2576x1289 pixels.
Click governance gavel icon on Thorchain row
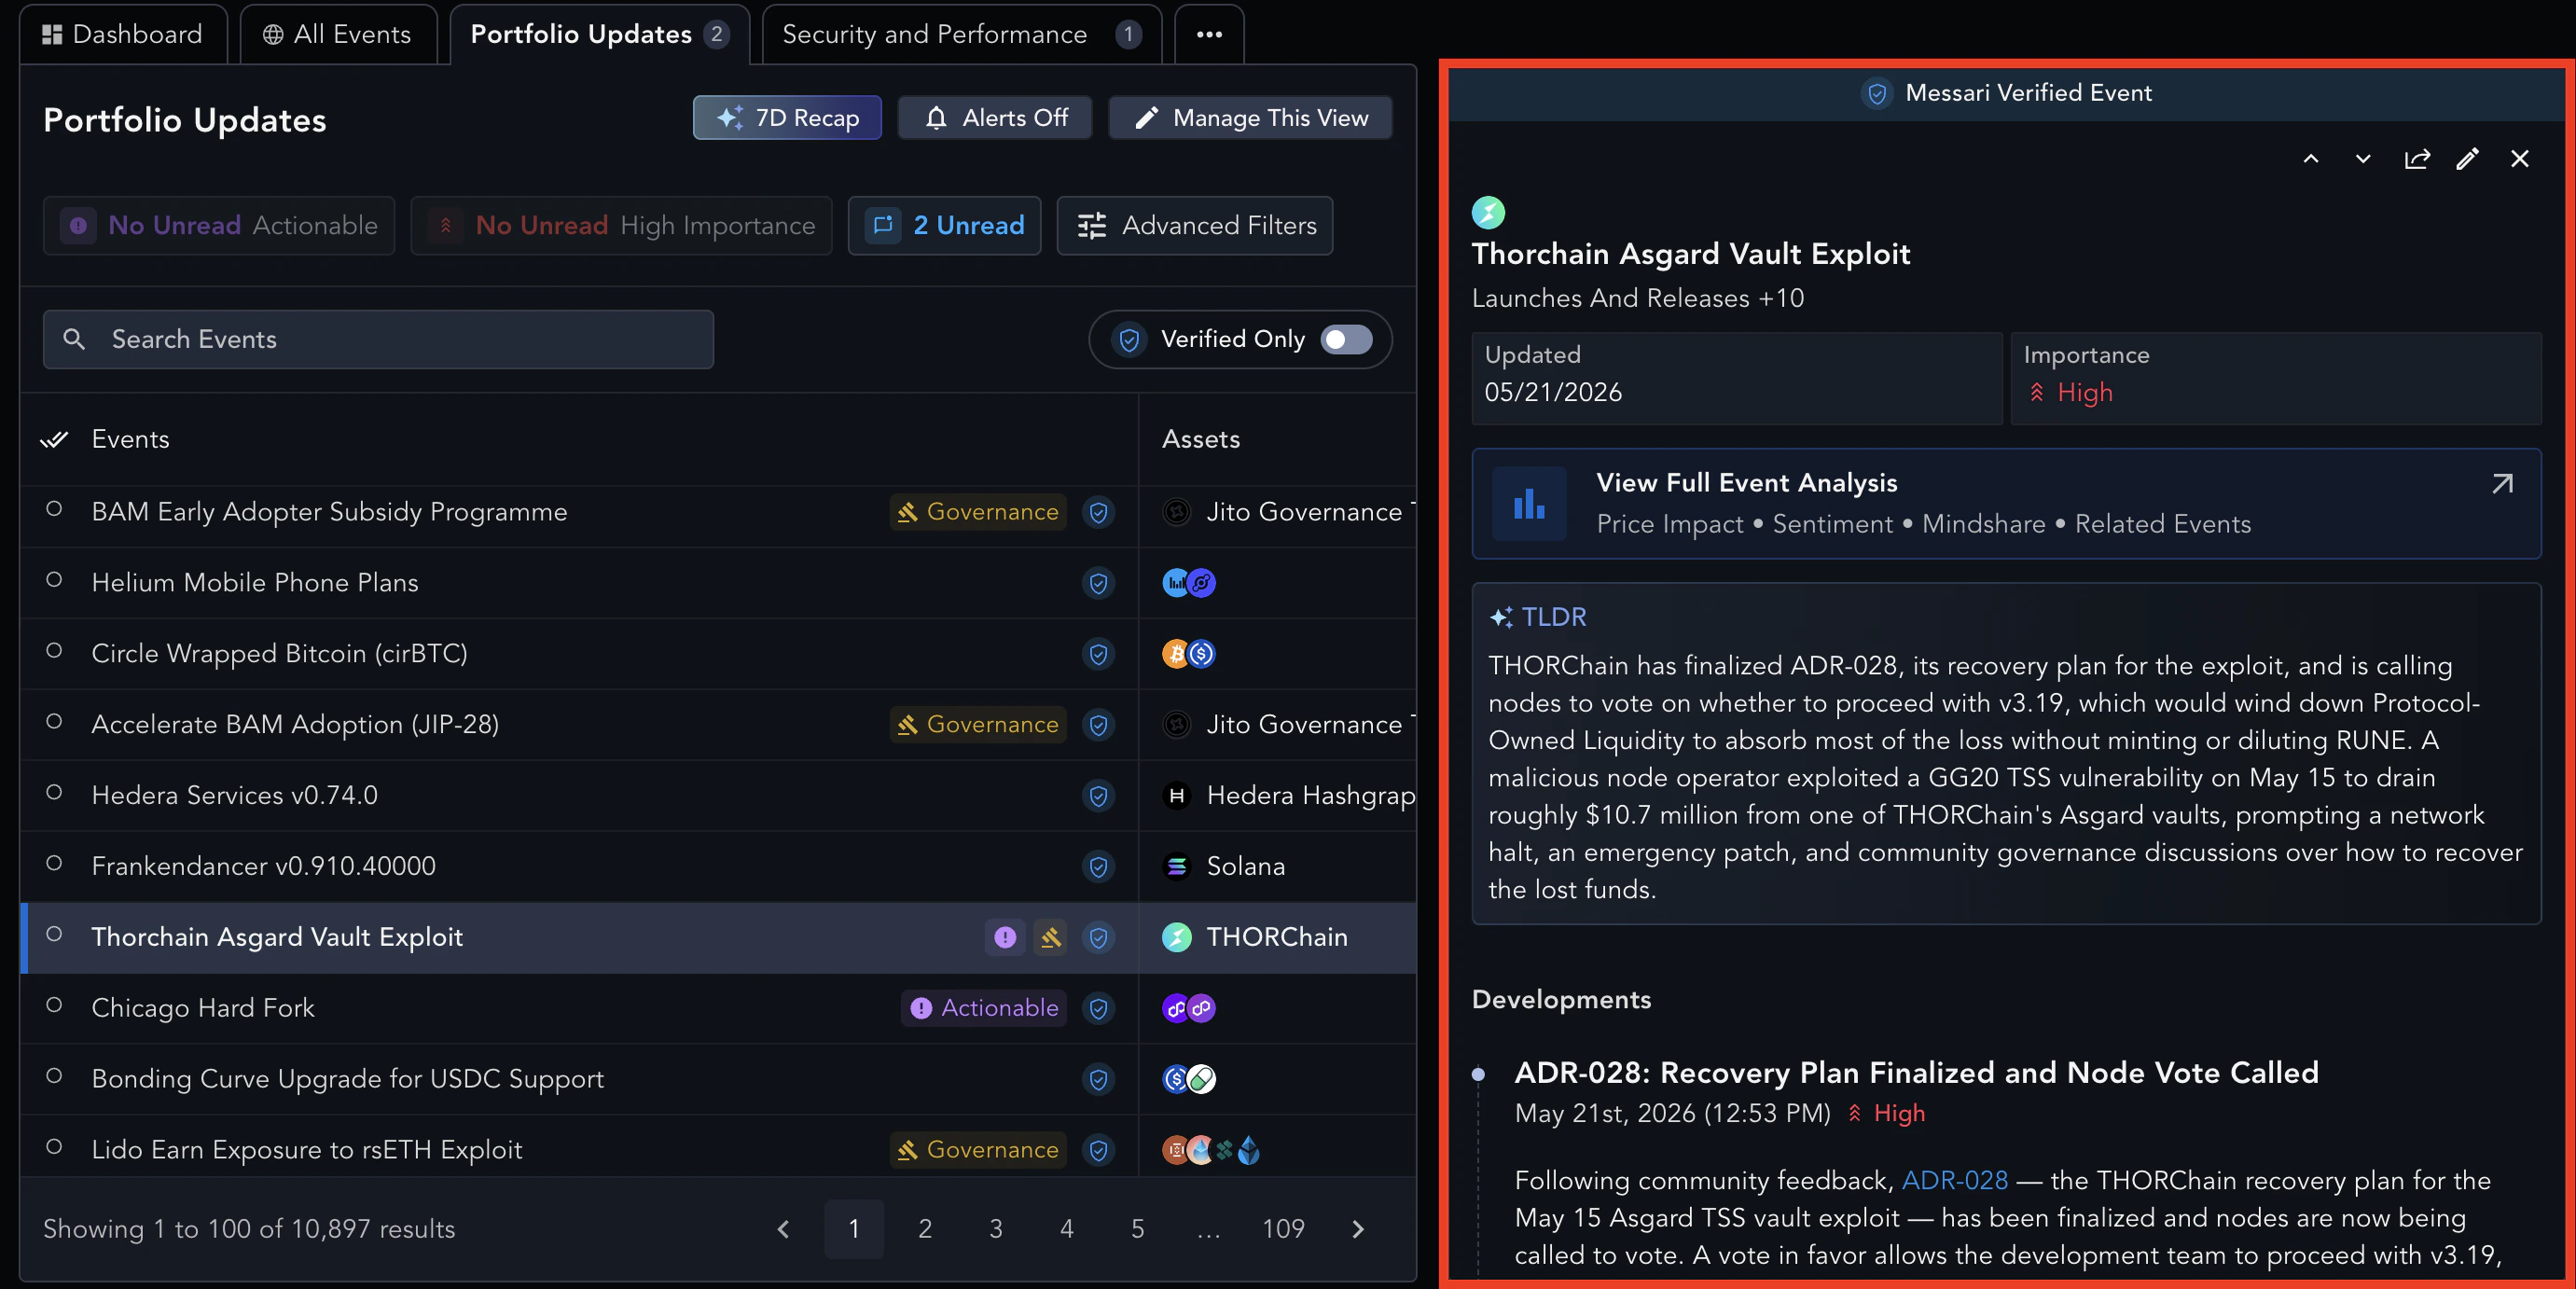(x=1050, y=938)
